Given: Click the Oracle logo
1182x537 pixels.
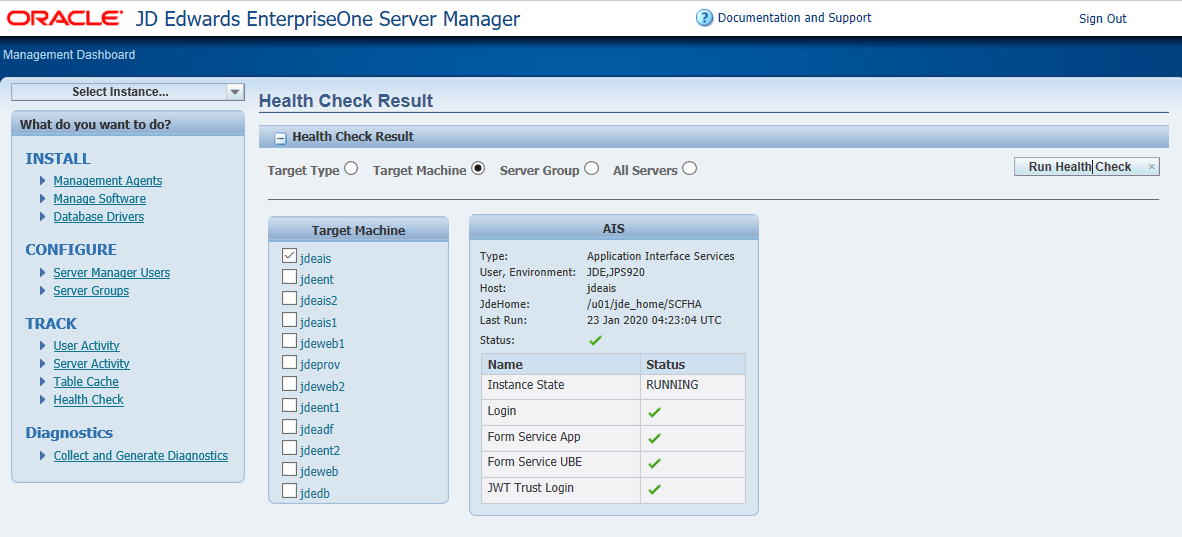Looking at the screenshot, I should click(66, 19).
